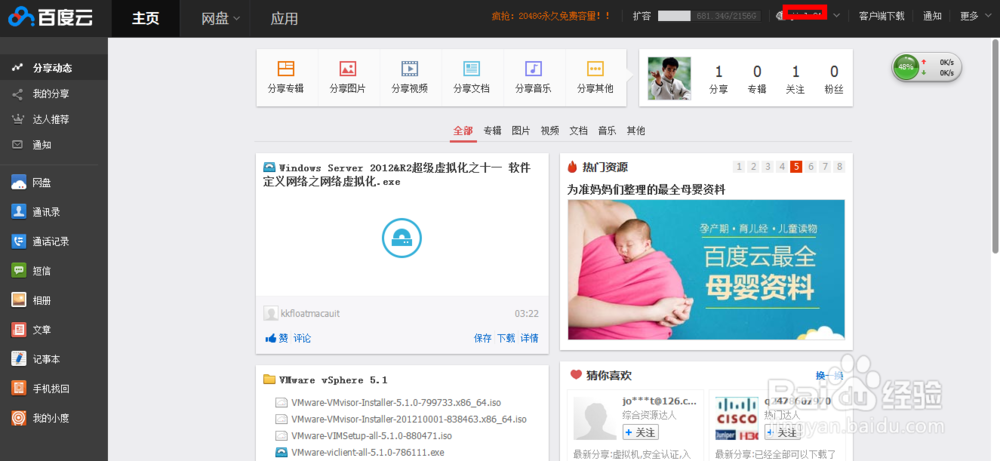Open 记事本 notepad in sidebar
This screenshot has width=1000, height=461.
click(54, 359)
